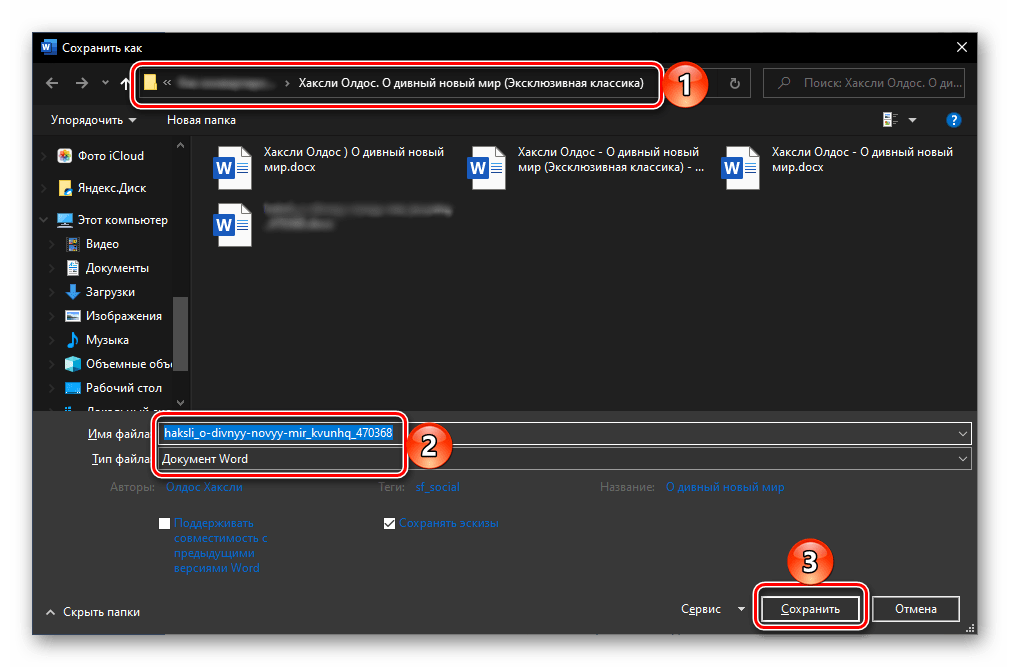Close the Сохранить как dialog
The image size is (1010, 667).
961,47
